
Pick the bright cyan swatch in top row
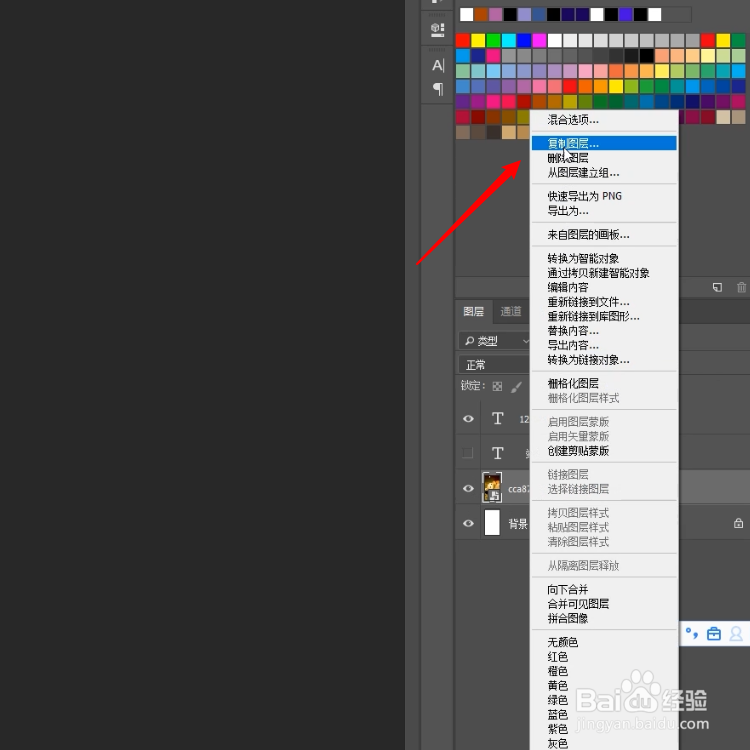point(508,40)
